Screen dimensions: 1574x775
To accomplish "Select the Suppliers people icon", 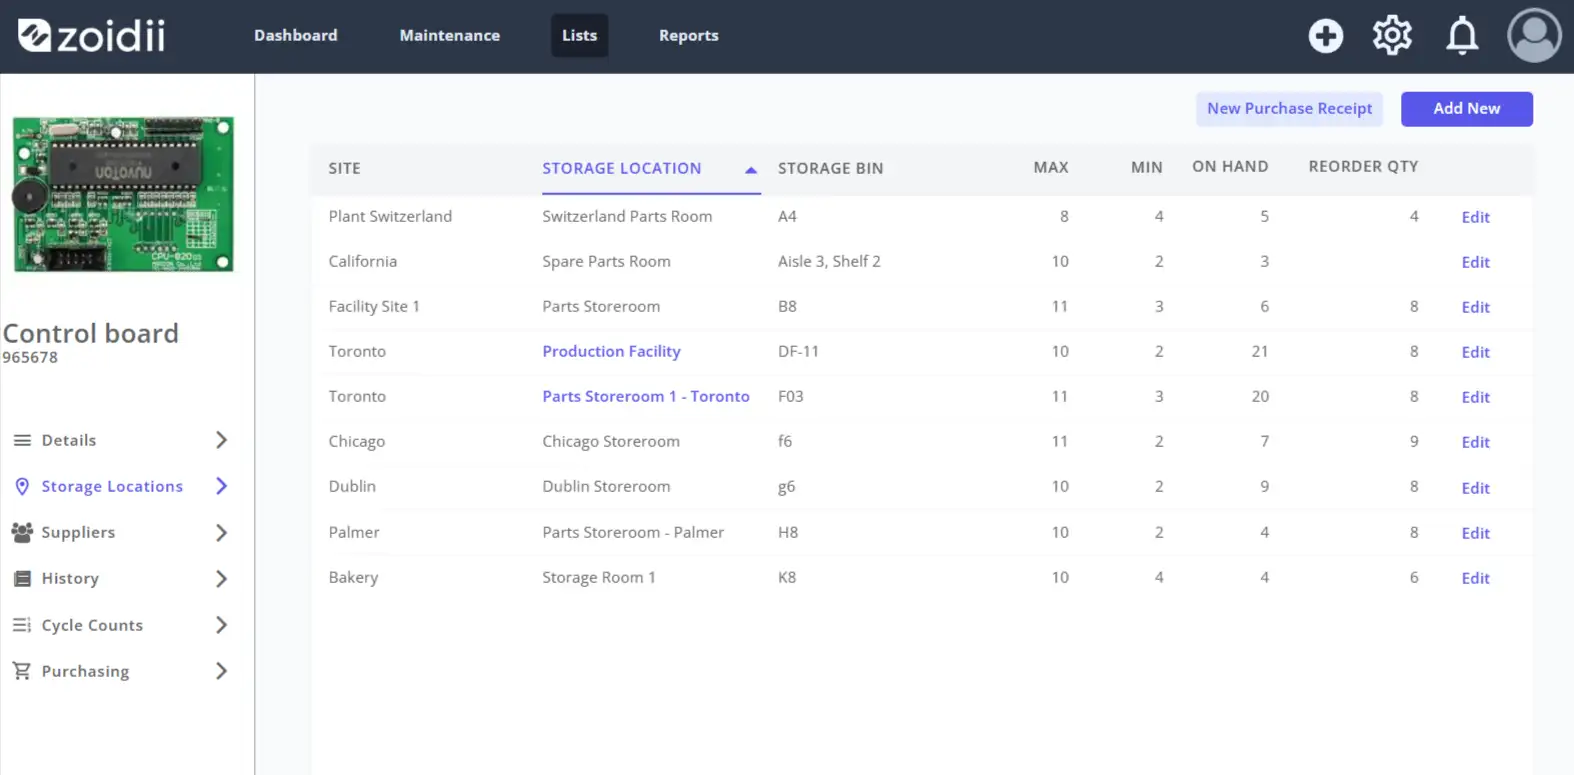I will pyautogui.click(x=22, y=532).
